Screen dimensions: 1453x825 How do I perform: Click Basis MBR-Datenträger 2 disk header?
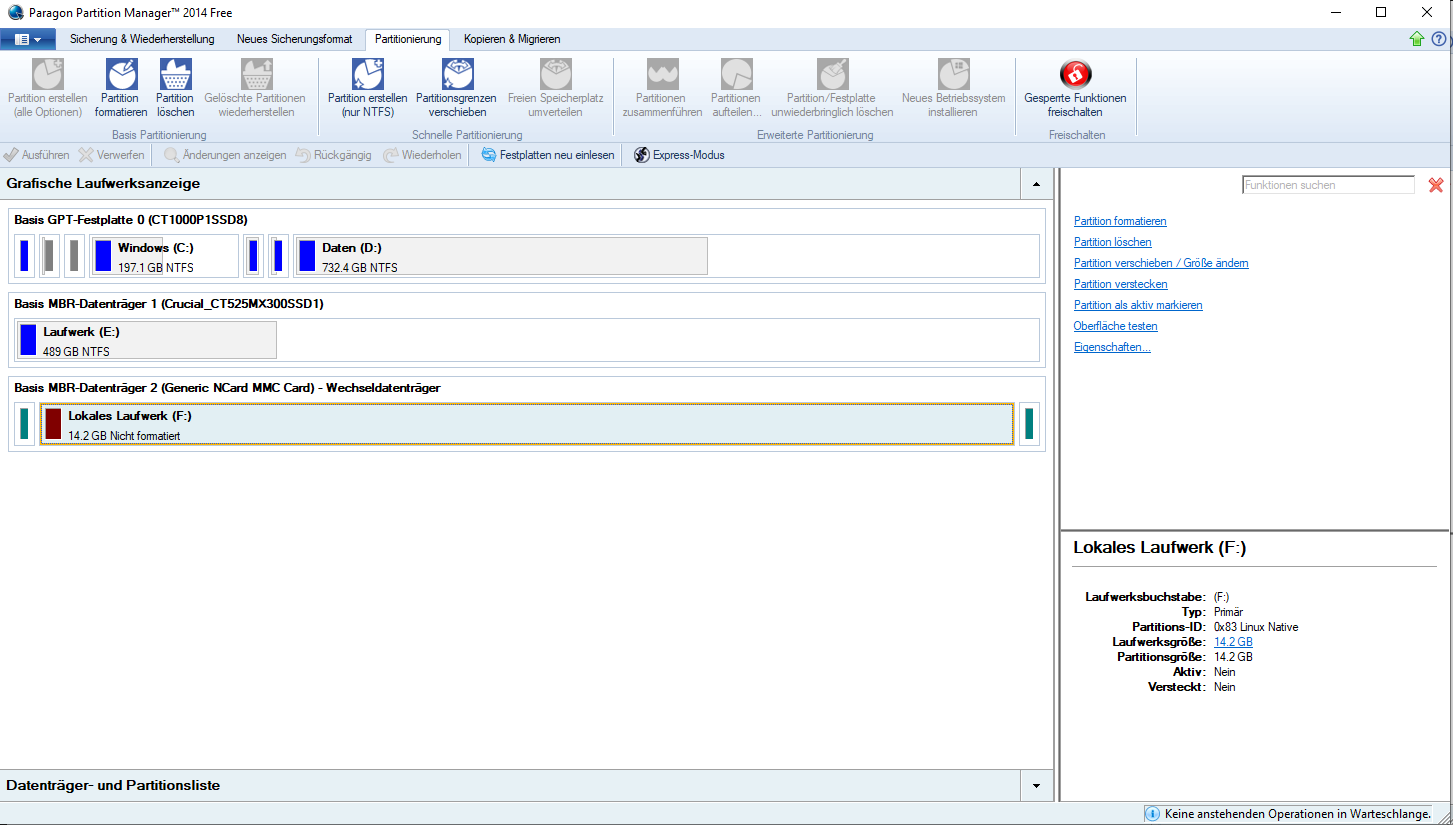coord(227,387)
